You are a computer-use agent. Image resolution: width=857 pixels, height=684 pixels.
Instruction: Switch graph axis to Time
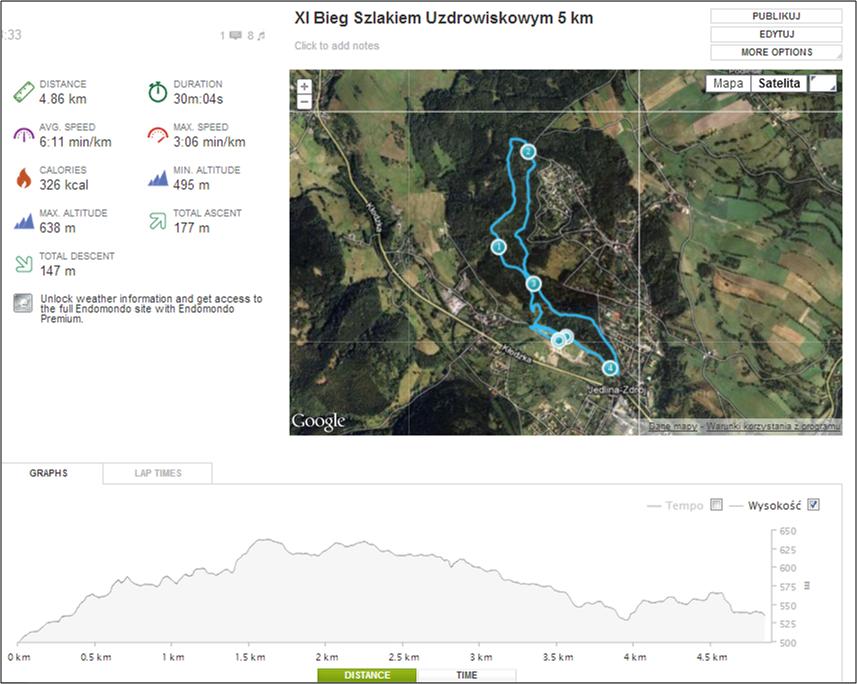pyautogui.click(x=466, y=676)
